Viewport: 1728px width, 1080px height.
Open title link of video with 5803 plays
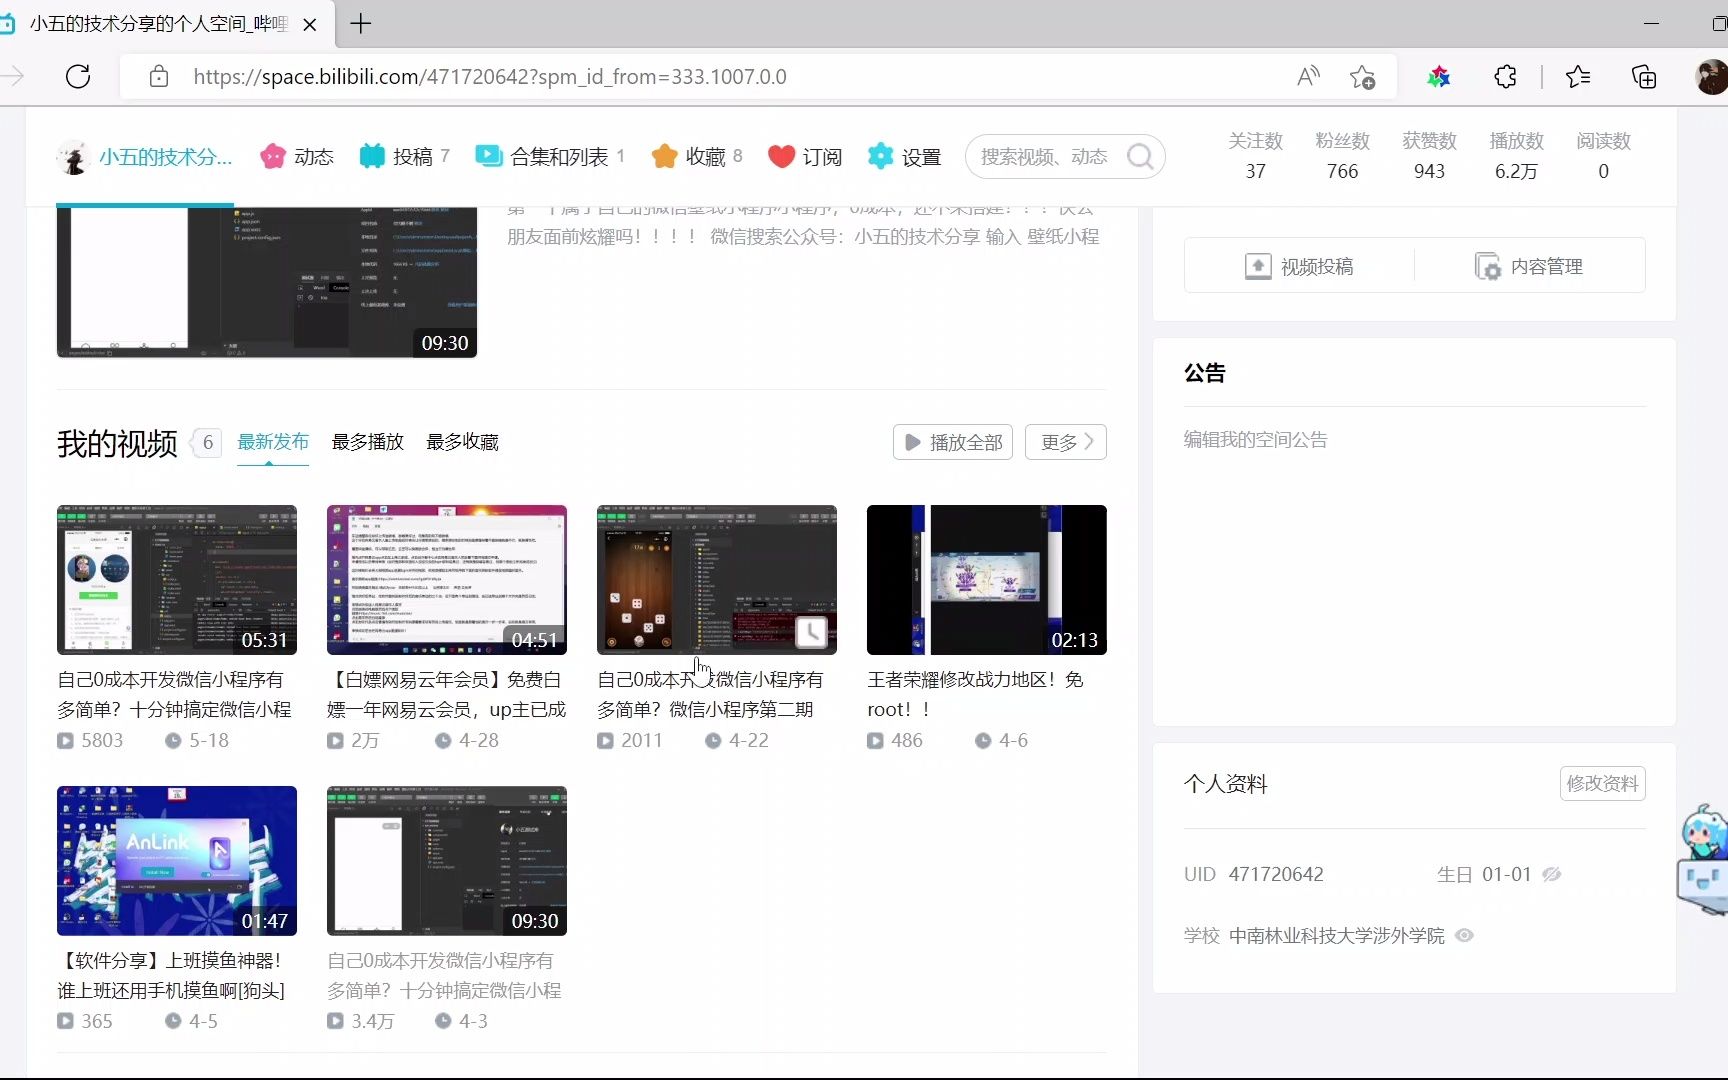click(175, 694)
